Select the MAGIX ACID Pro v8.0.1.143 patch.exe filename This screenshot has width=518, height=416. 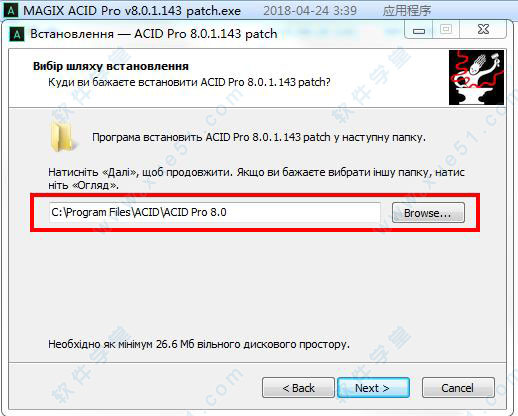coord(132,11)
